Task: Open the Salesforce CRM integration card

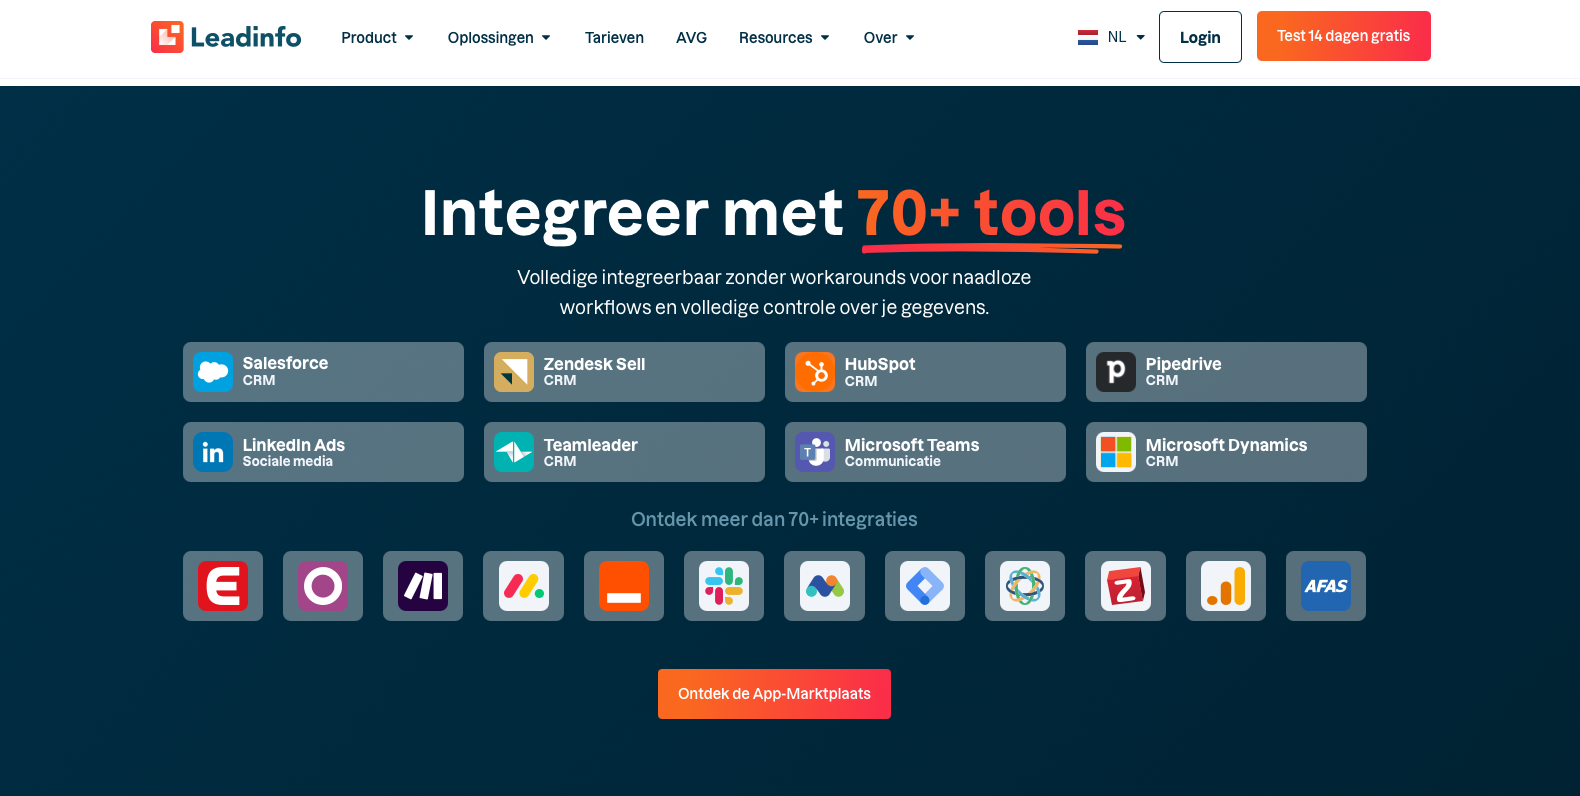Action: pyautogui.click(x=323, y=372)
